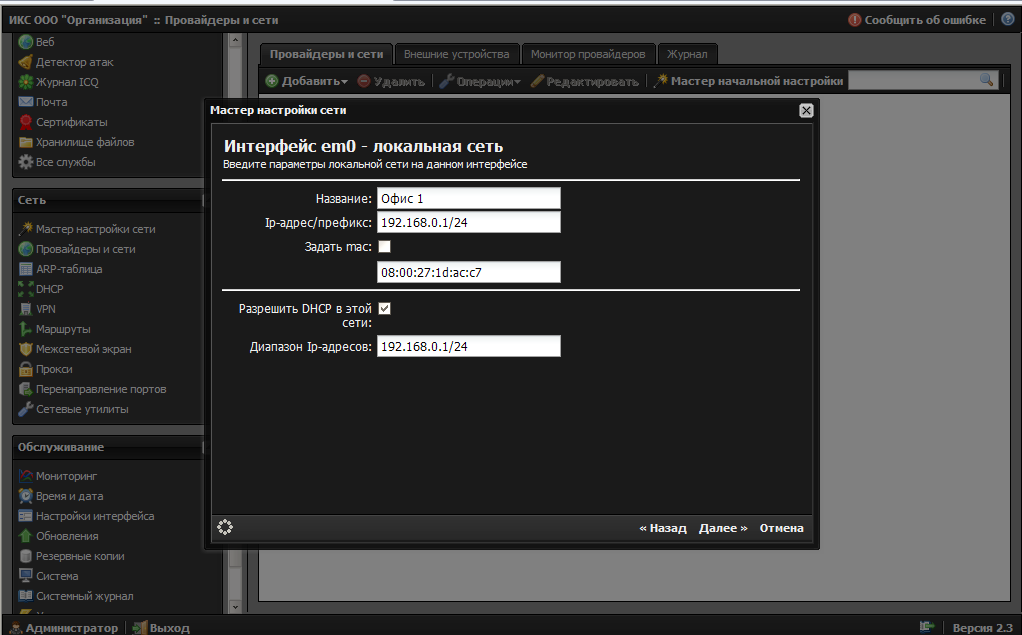The image size is (1022, 635).
Task: Close the Мастер настройки сети dialog
Action: point(806,110)
